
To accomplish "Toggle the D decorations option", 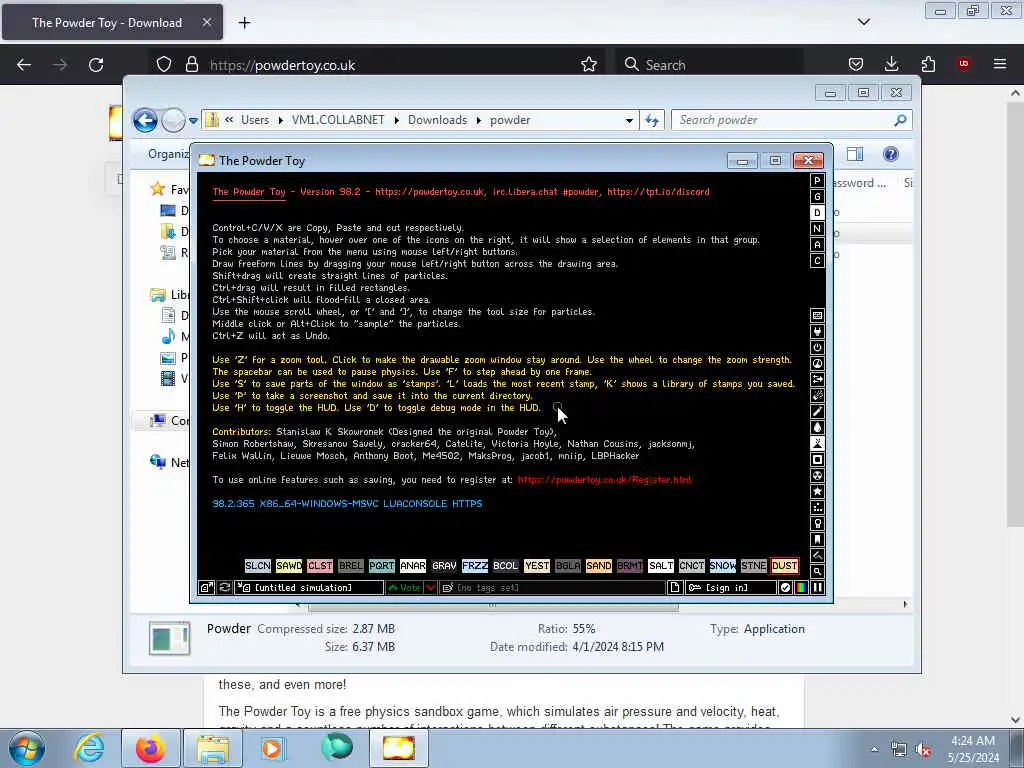I will tap(817, 213).
